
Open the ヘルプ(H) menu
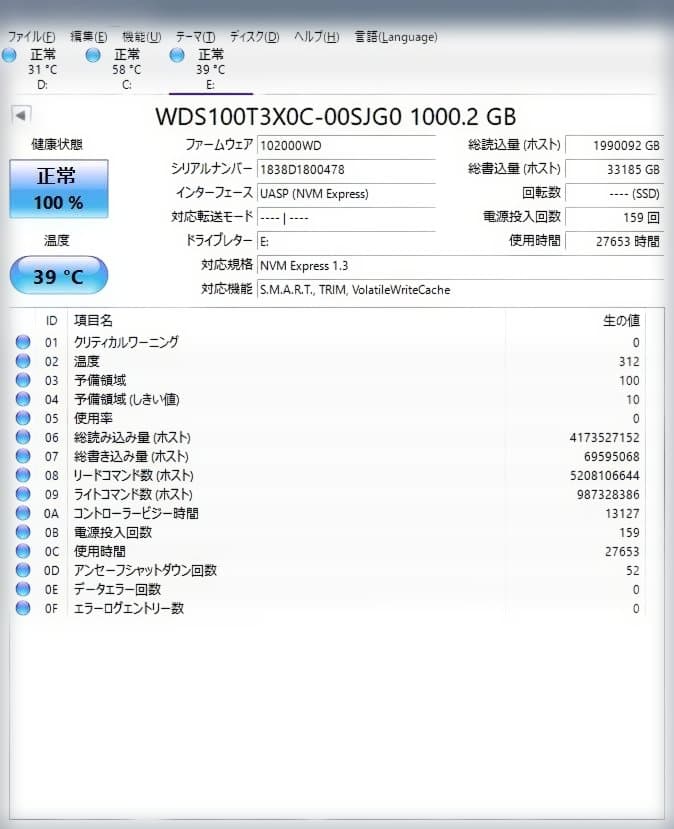[x=317, y=37]
